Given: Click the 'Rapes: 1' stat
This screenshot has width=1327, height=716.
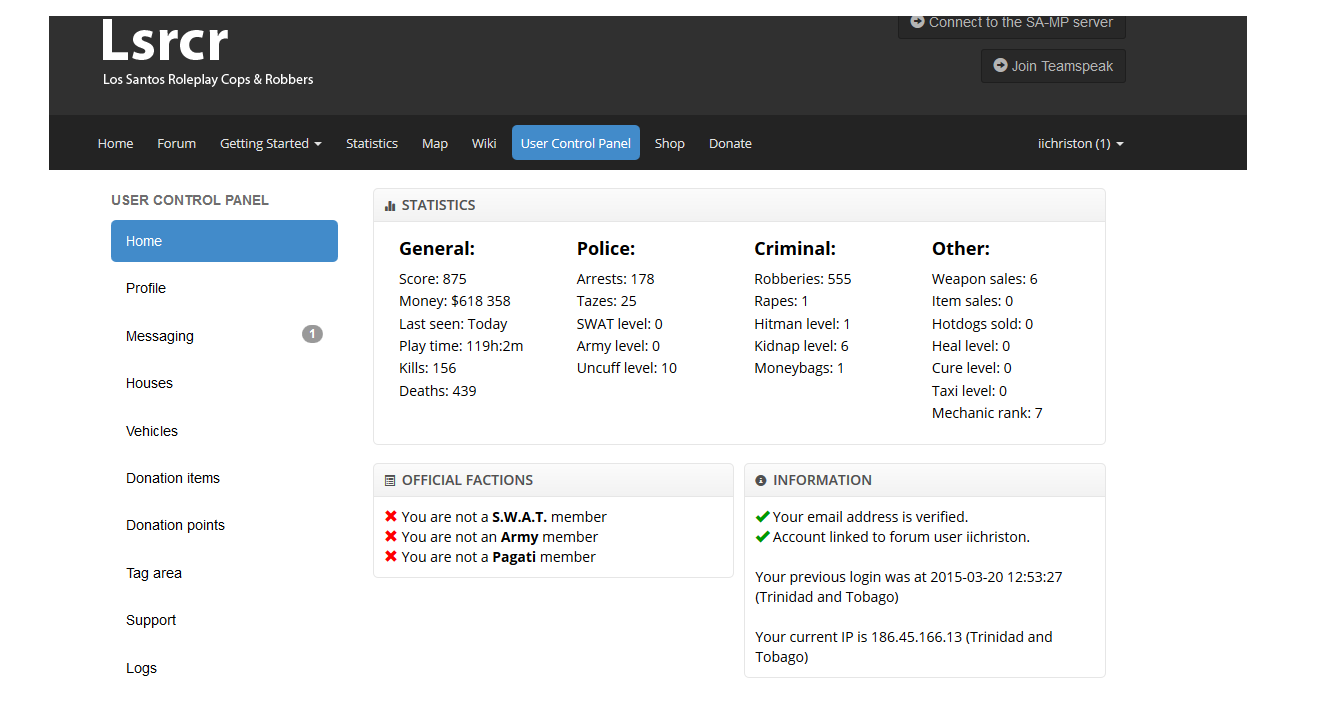Looking at the screenshot, I should [x=782, y=301].
